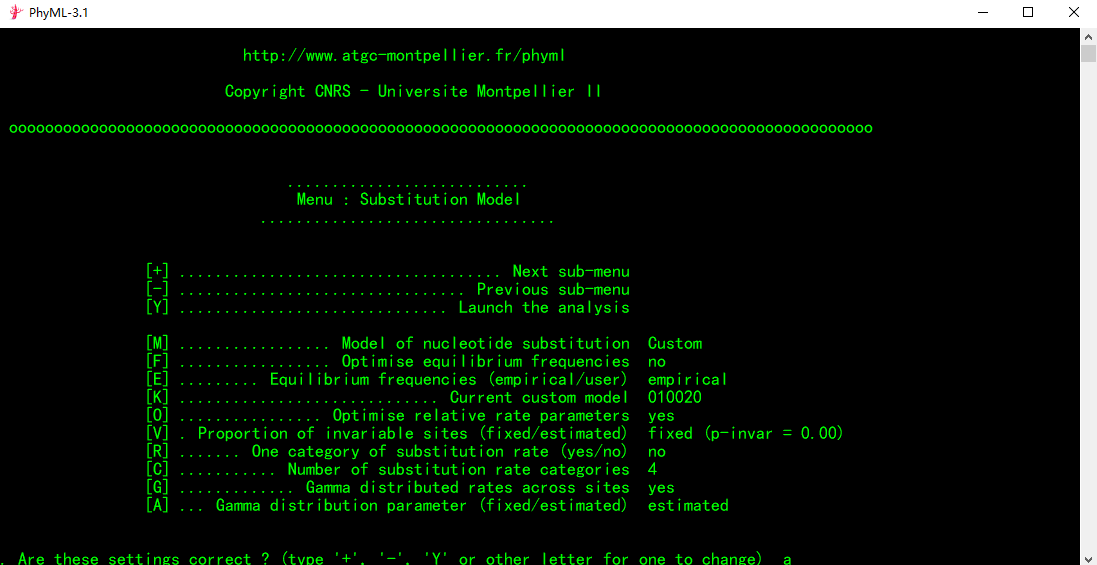Click the 'Custom' model value
Screen dimensions: 1097x565
674,343
